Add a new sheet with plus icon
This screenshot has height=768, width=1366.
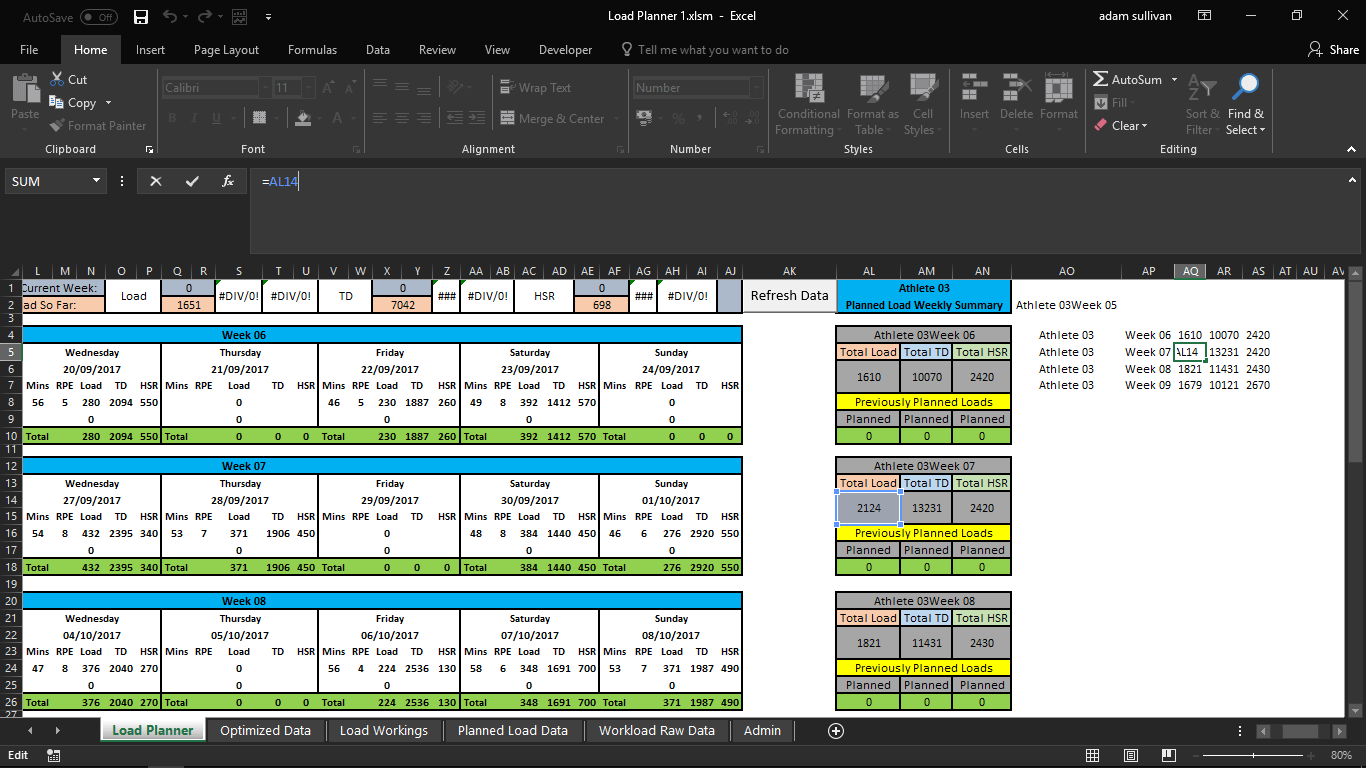[836, 731]
